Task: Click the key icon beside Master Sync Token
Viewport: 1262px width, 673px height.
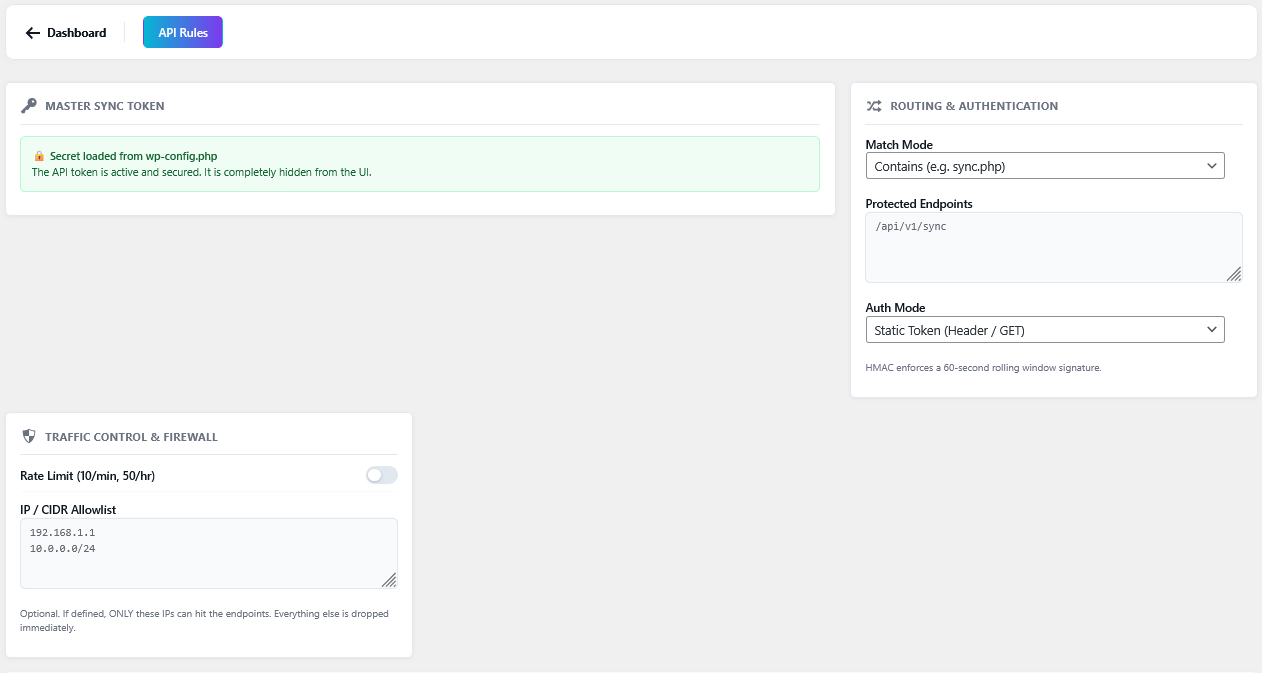Action: pos(29,105)
